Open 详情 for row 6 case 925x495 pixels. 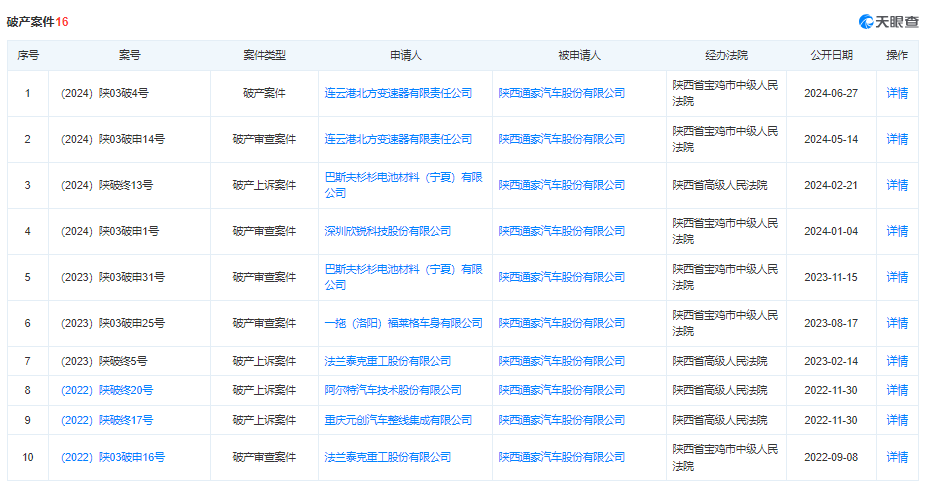coord(897,323)
